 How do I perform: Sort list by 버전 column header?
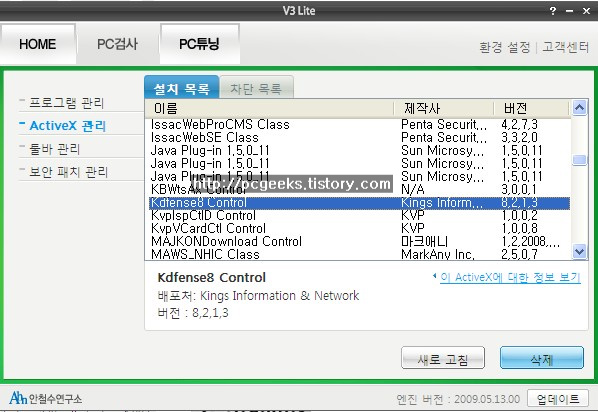[532, 108]
